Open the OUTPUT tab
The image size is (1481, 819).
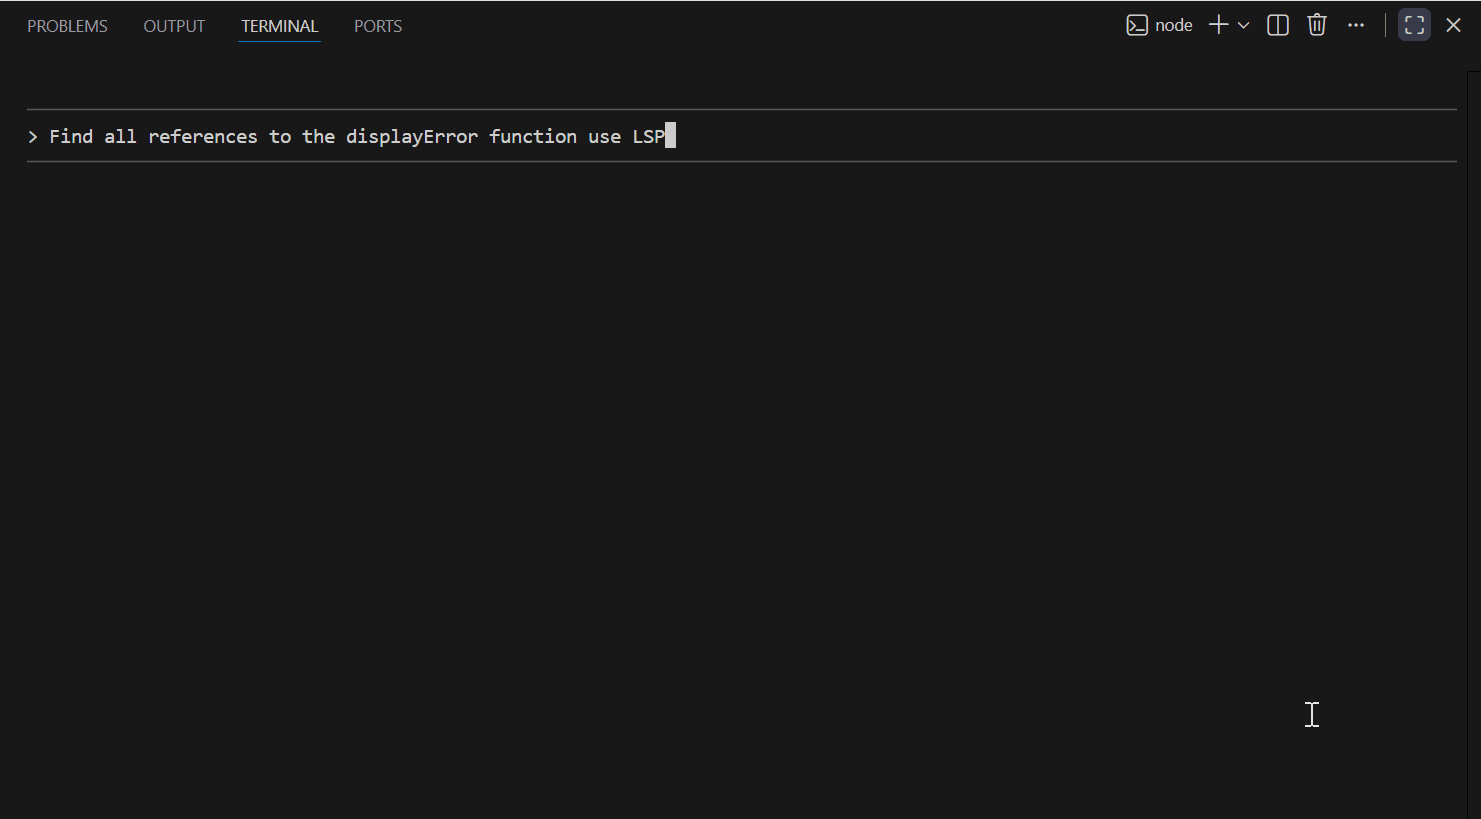[x=174, y=26]
